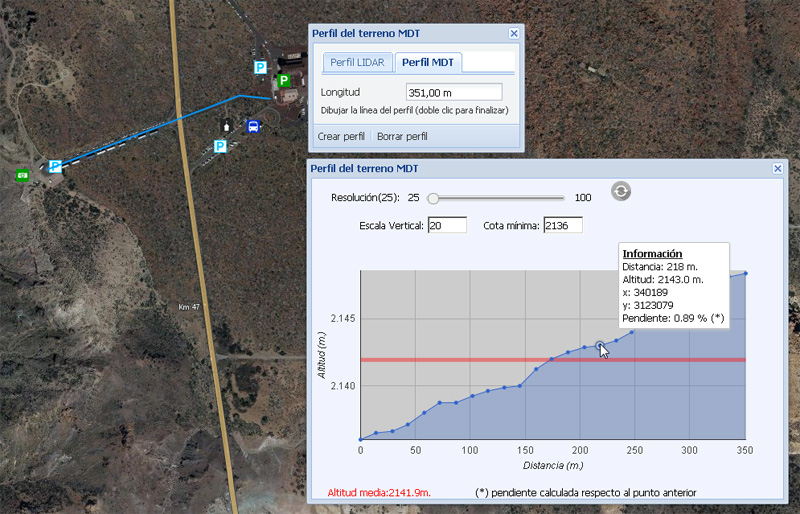Click the blue parking icon left of green marker

[x=260, y=67]
